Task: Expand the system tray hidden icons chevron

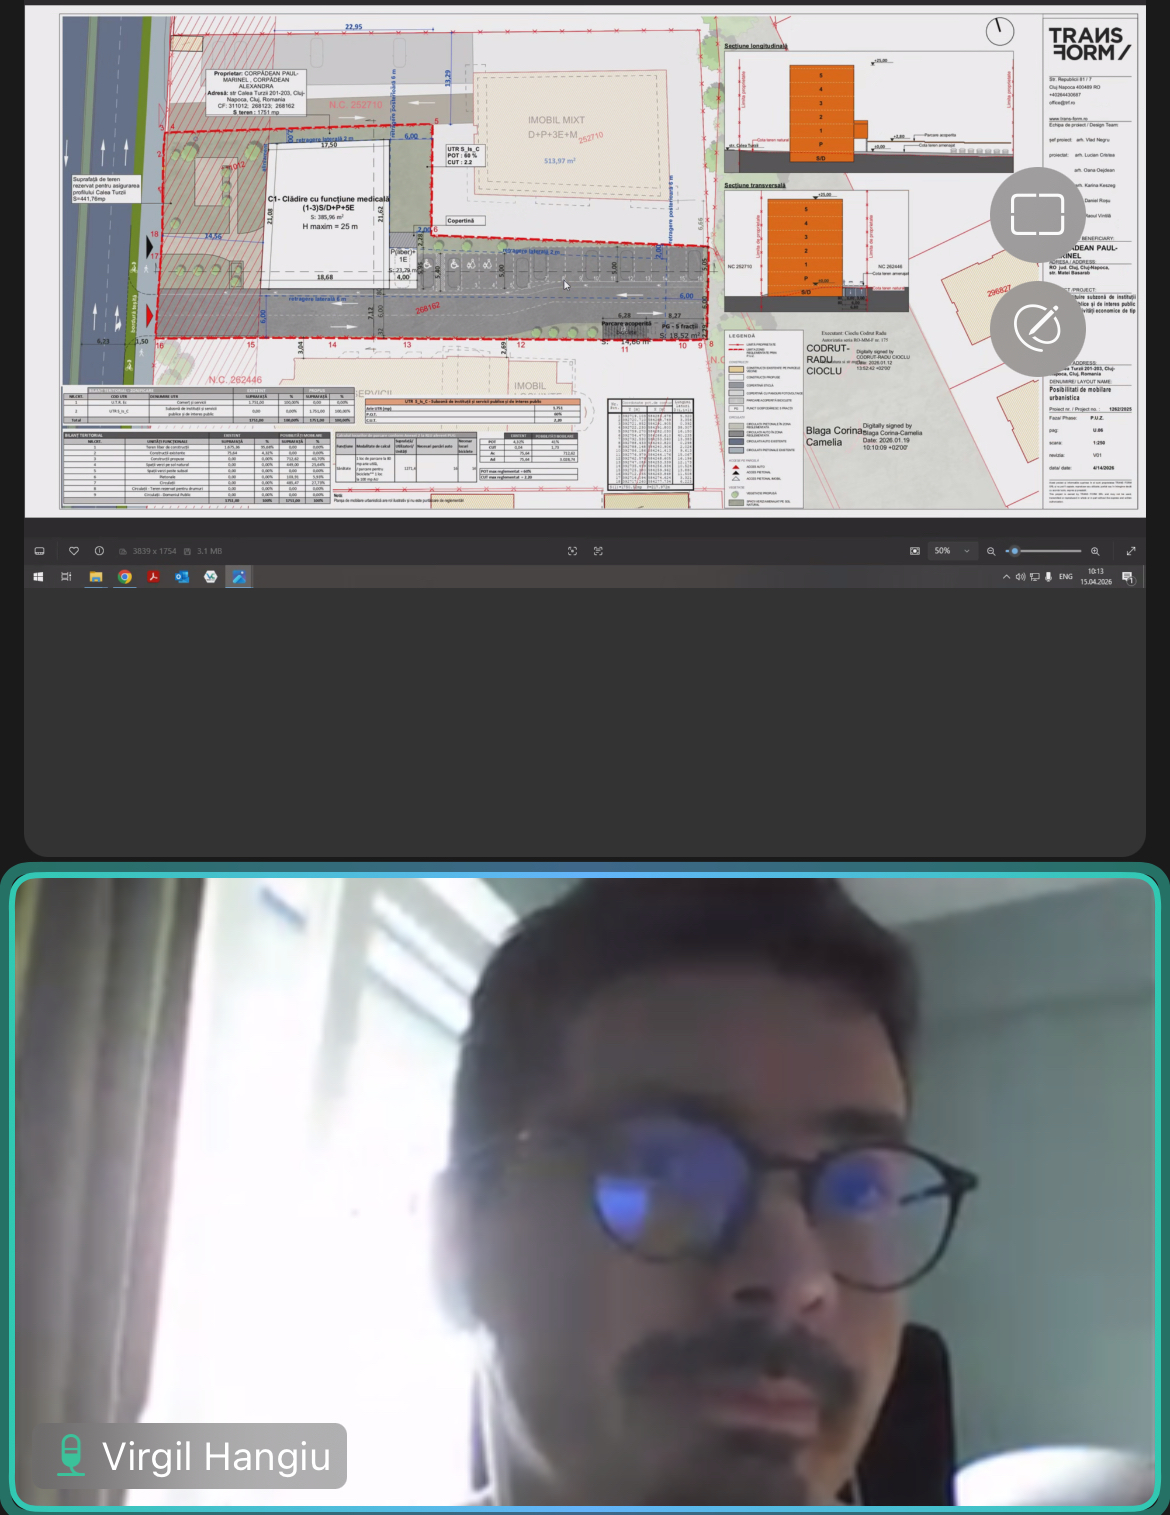Action: pos(1006,577)
